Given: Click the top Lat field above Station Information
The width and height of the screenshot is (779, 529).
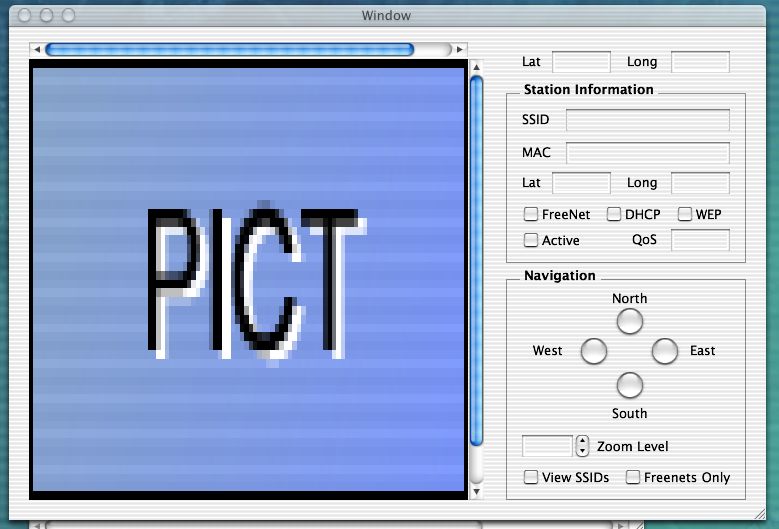Looking at the screenshot, I should (x=581, y=62).
